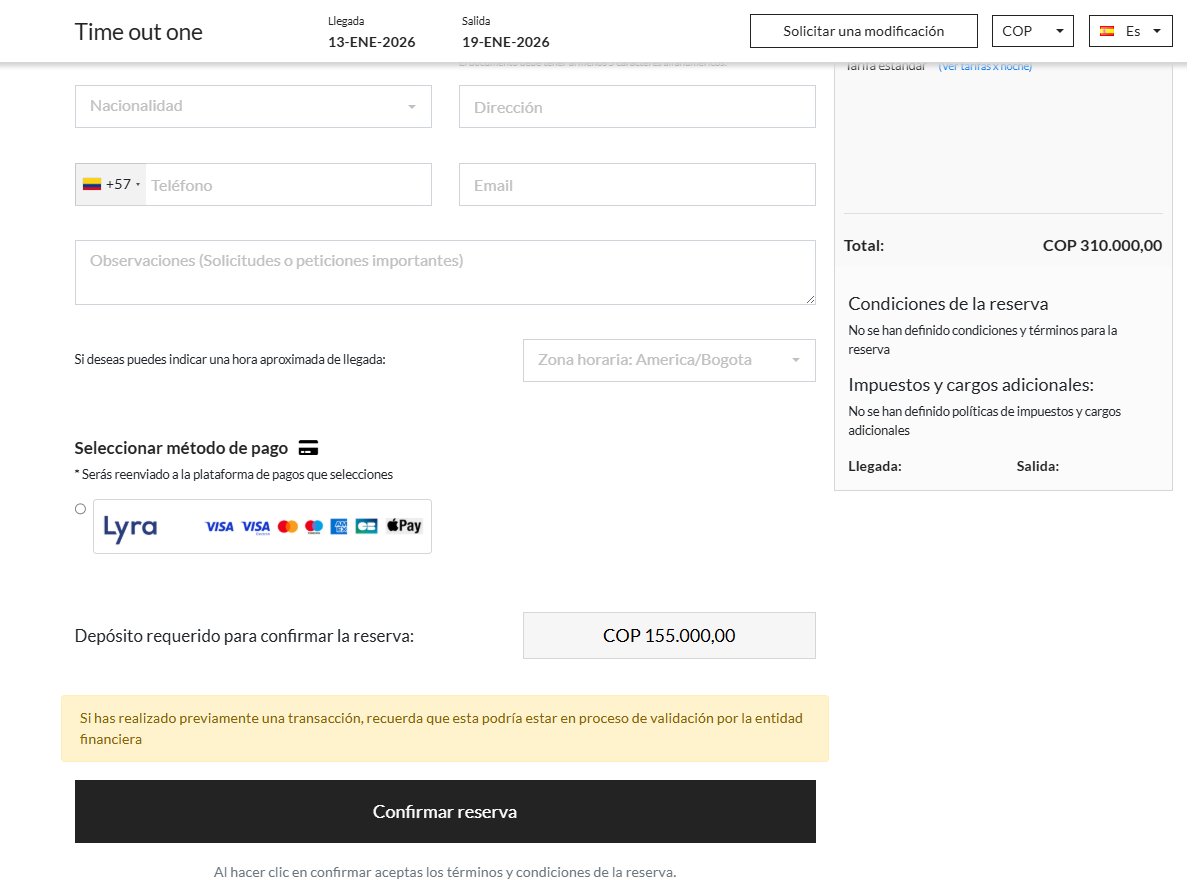Open the +57 country code selector
The width and height of the screenshot is (1187, 893).
pos(111,185)
